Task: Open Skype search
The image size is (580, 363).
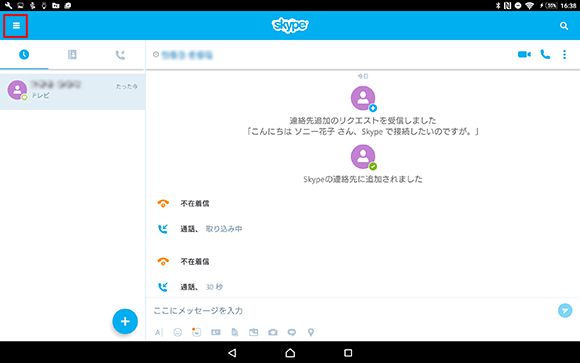Action: [x=564, y=26]
